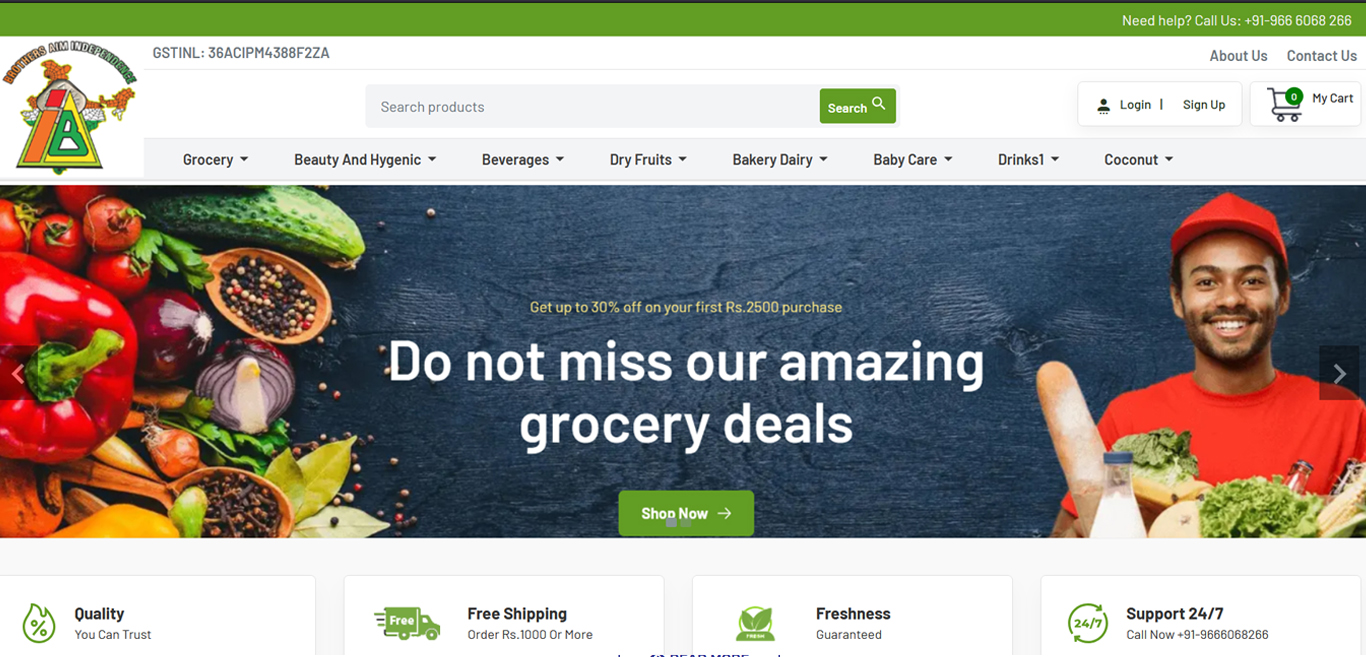The width and height of the screenshot is (1366, 657).
Task: Click the Free Shipping truck icon
Action: tap(407, 623)
